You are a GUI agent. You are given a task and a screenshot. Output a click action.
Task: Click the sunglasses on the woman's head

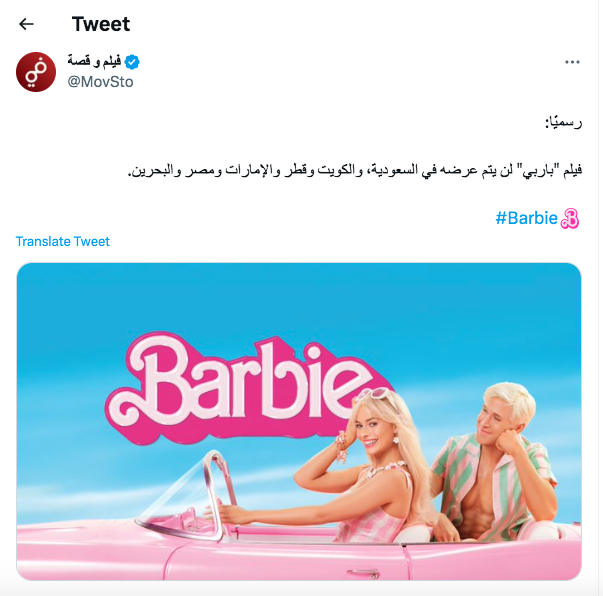click(x=374, y=395)
